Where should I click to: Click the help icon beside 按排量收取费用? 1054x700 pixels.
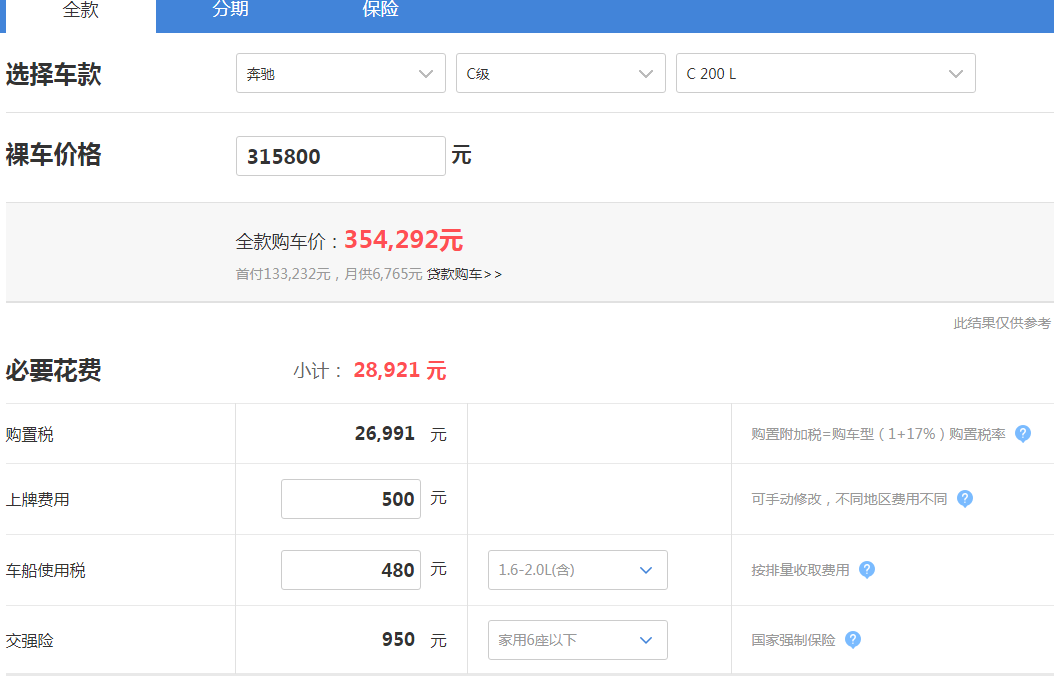click(867, 570)
